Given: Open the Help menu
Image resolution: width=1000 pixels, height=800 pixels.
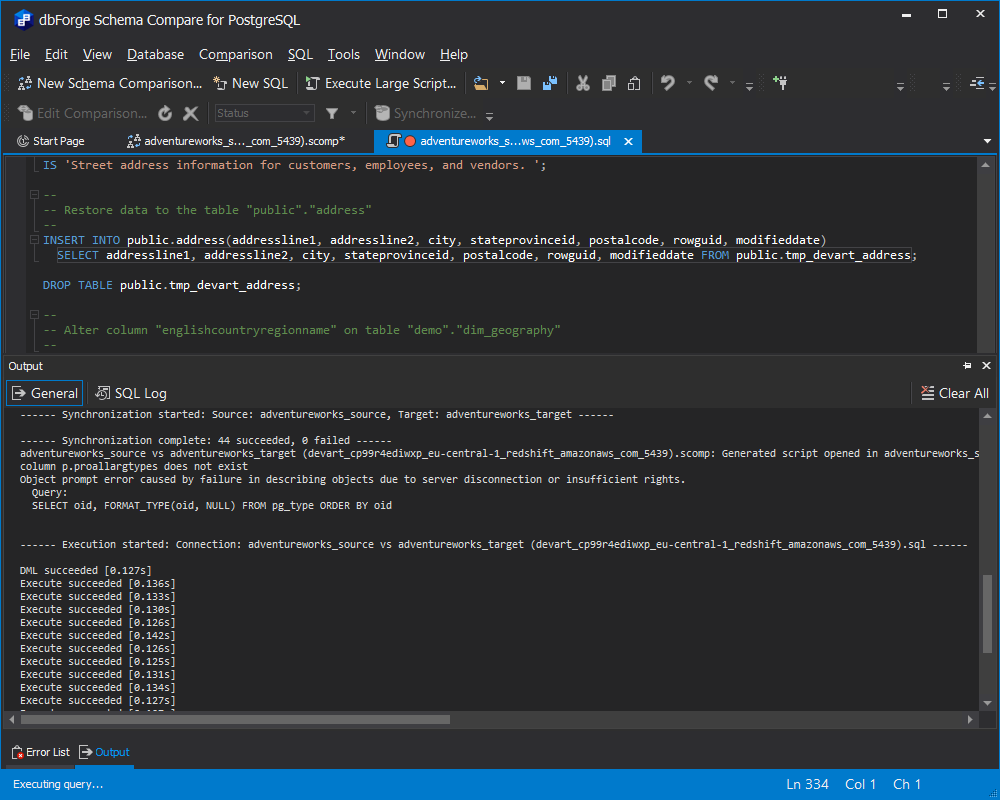Looking at the screenshot, I should click(x=453, y=55).
